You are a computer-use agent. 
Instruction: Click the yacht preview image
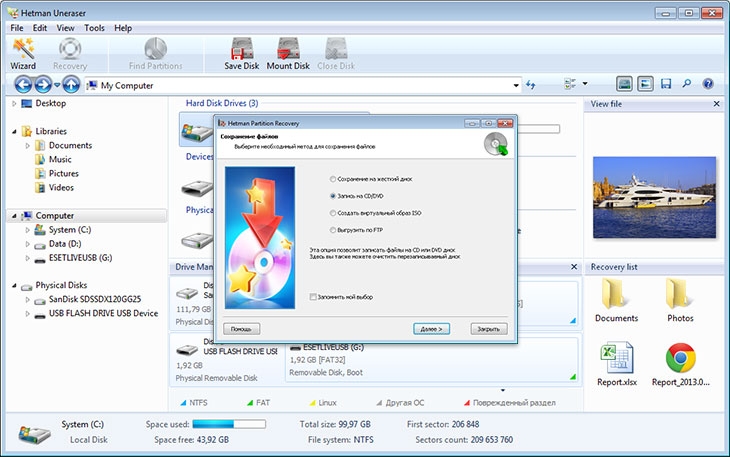tap(654, 197)
